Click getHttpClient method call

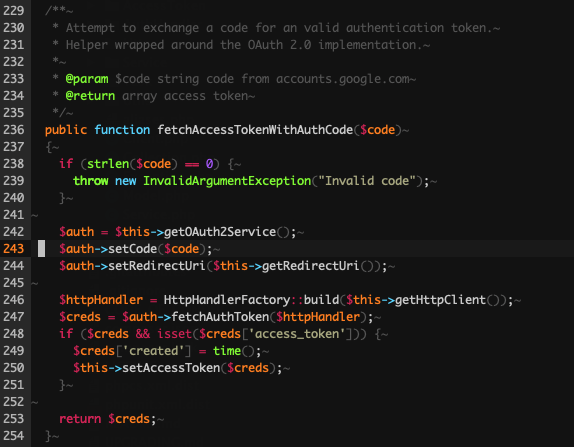[440, 299]
